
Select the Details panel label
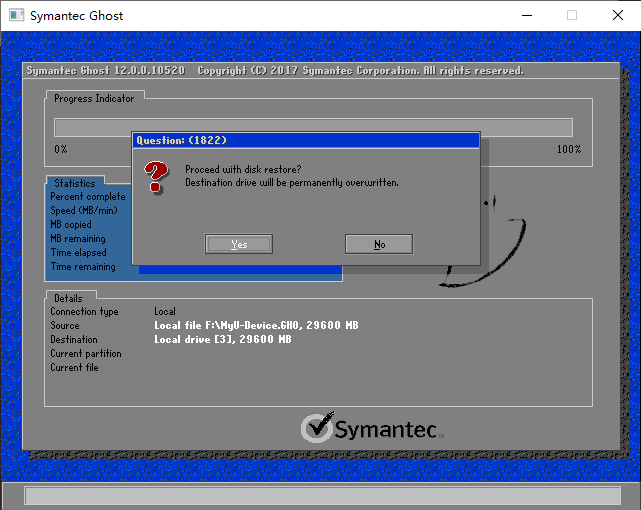[68, 298]
